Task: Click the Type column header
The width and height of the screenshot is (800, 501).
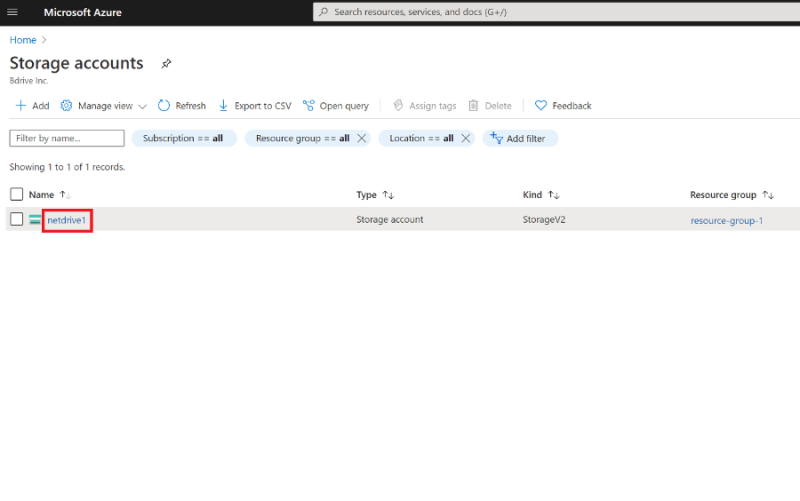Action: coord(366,195)
